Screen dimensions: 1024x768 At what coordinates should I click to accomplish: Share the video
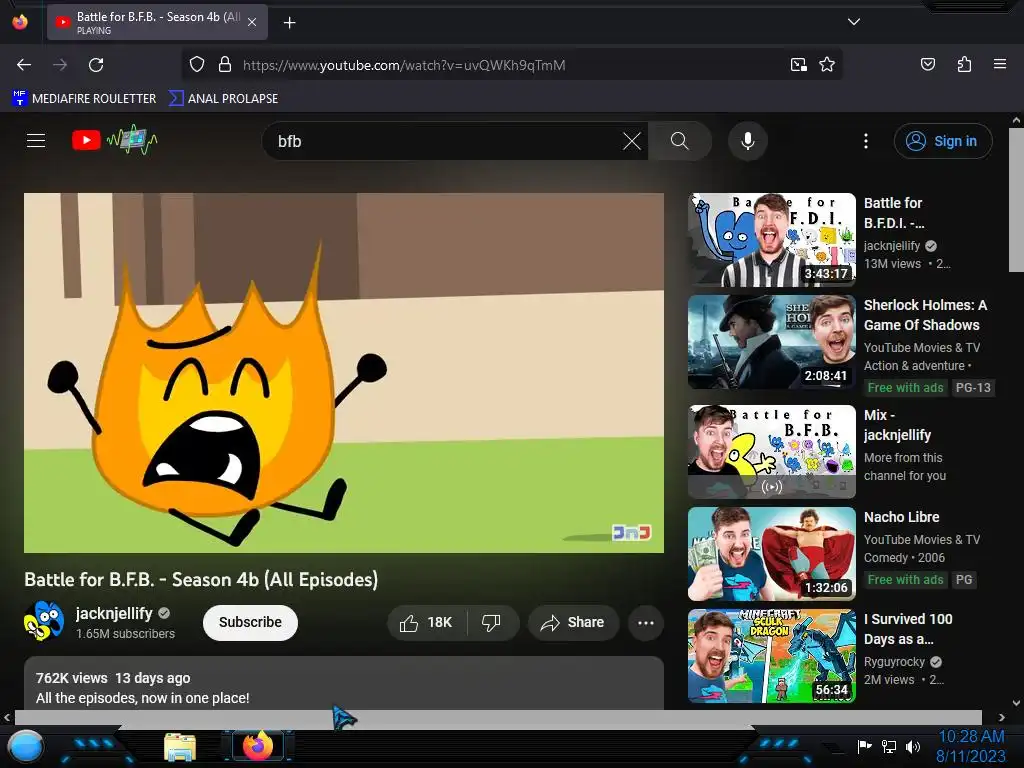(573, 623)
